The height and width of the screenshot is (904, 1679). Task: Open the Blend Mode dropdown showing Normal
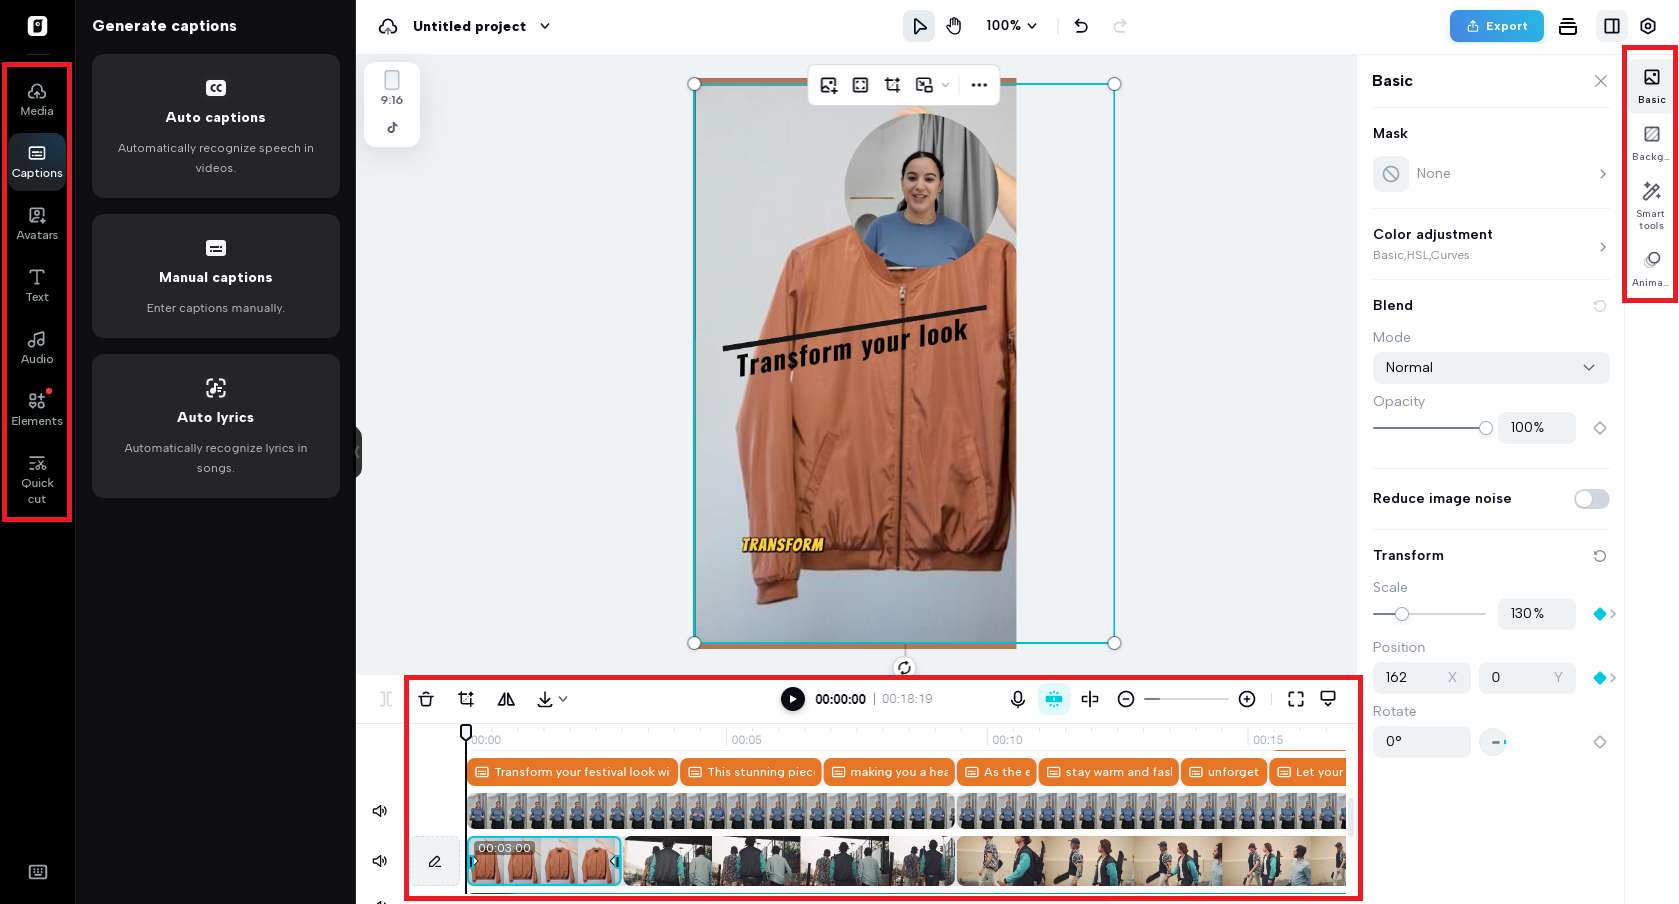(1490, 367)
